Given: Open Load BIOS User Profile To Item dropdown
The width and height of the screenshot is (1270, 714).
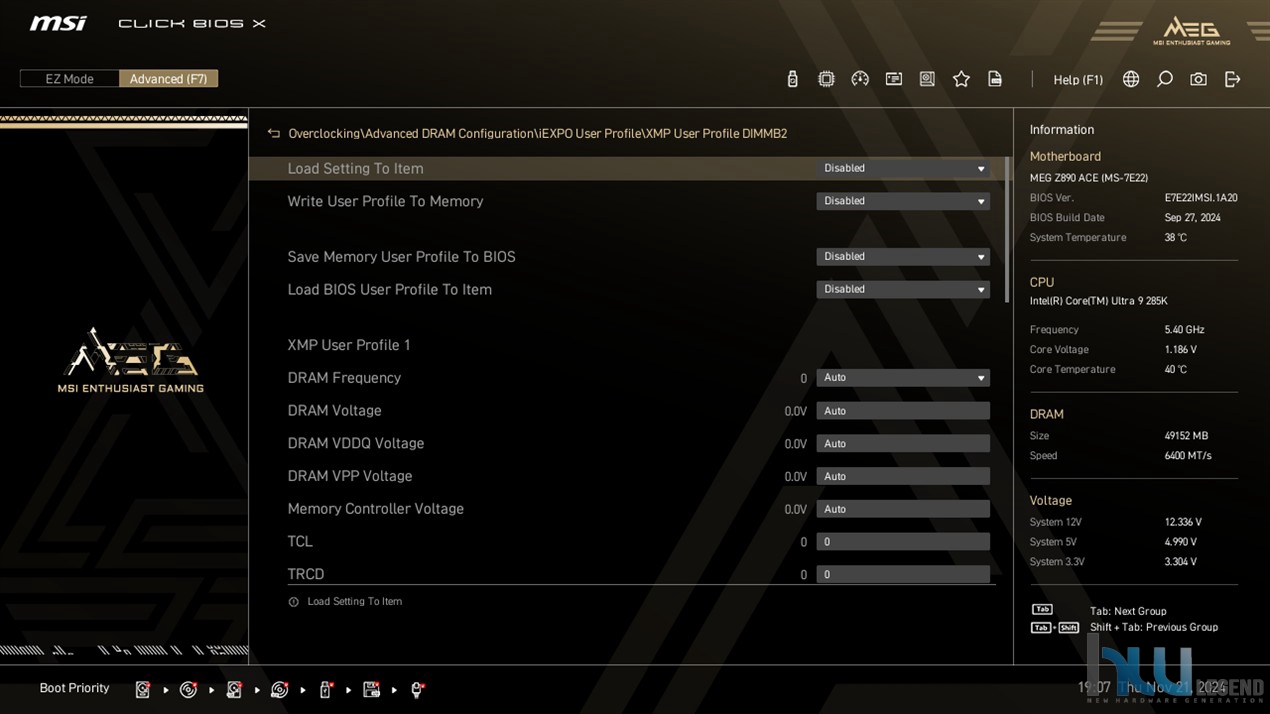Looking at the screenshot, I should click(x=903, y=289).
